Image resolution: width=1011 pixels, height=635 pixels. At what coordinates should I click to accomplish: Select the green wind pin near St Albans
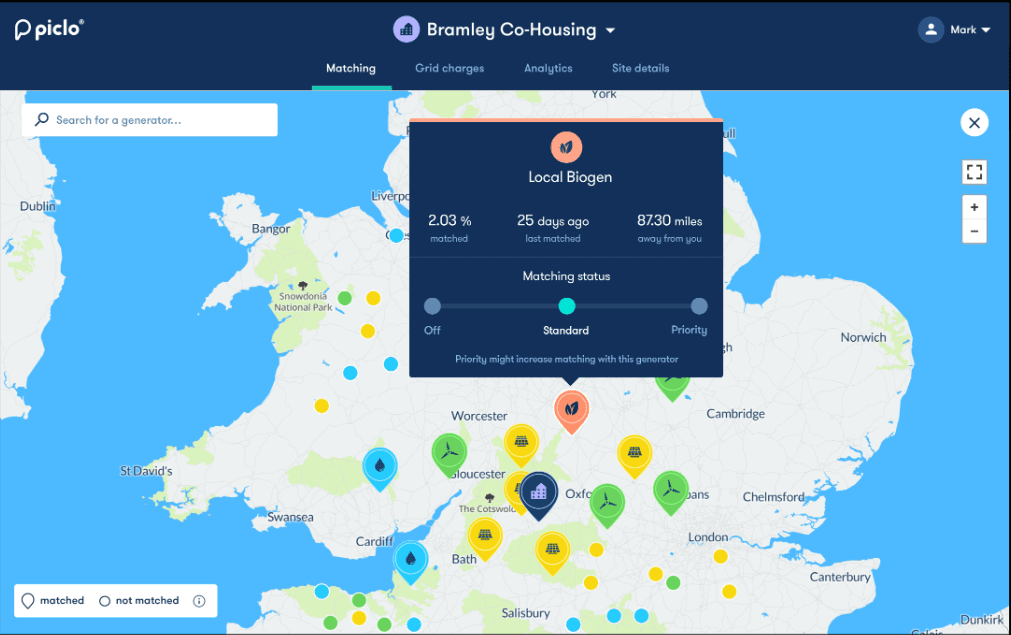(x=671, y=493)
